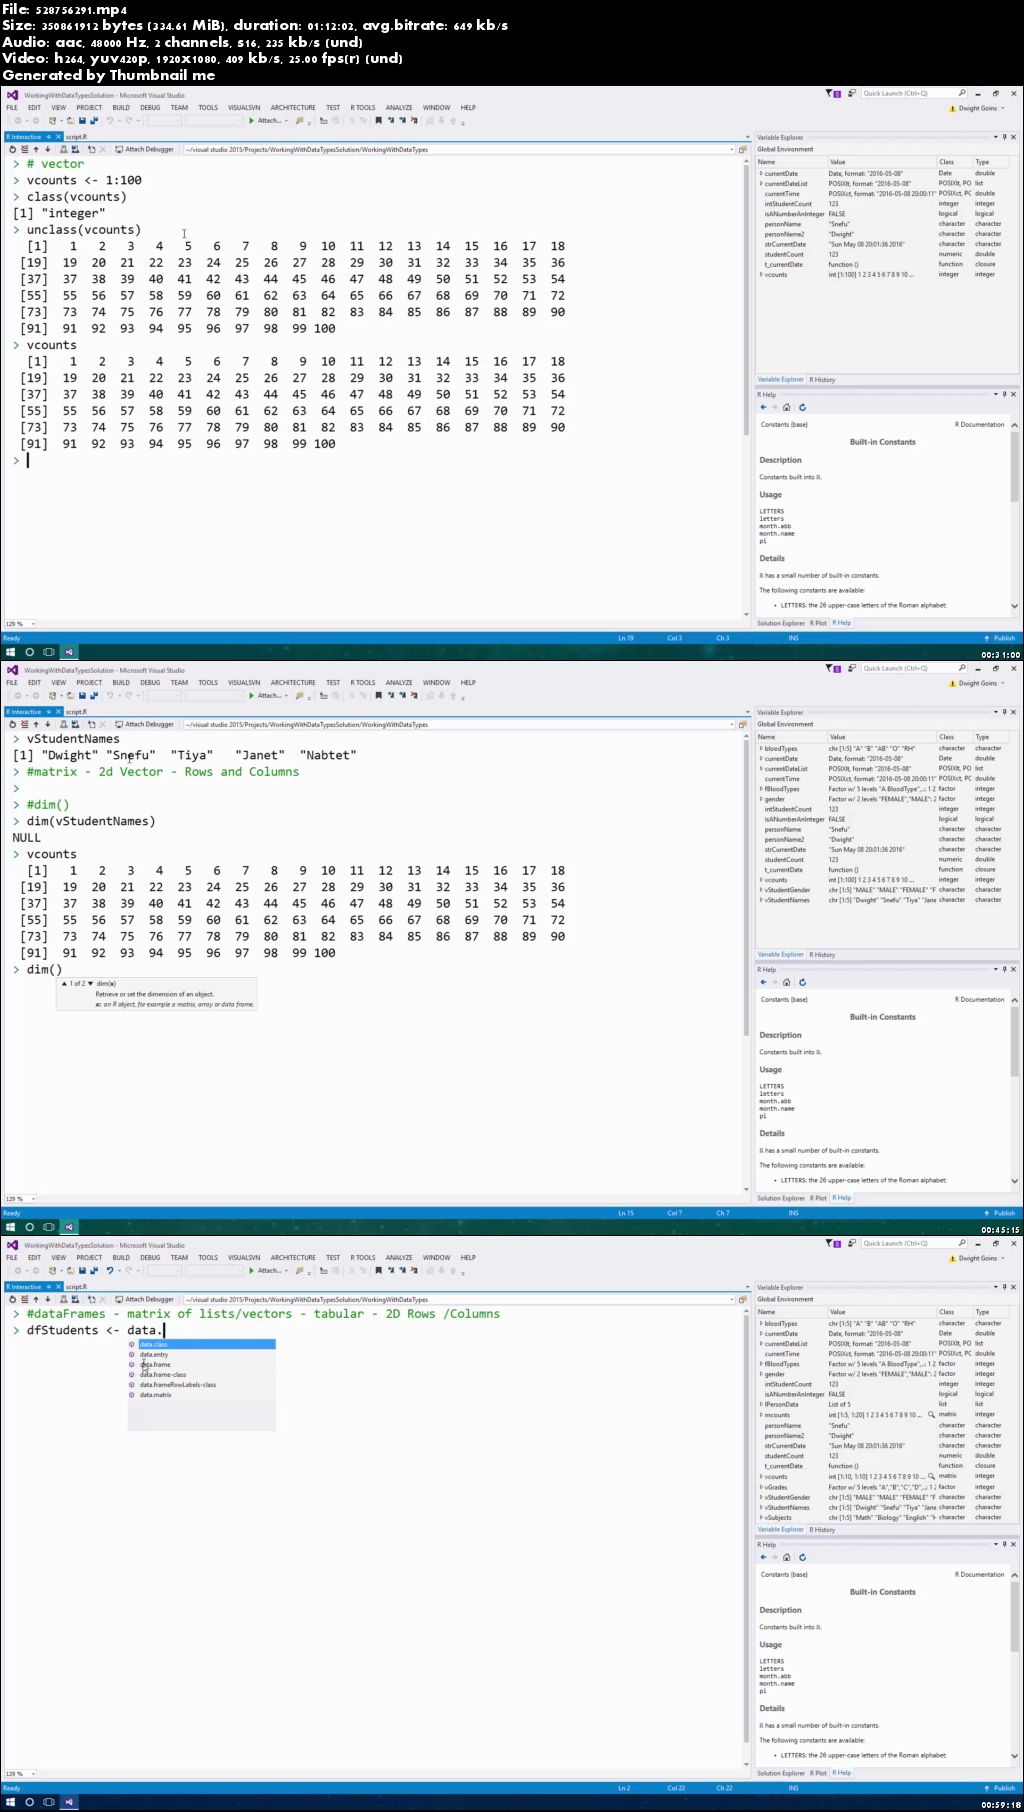This screenshot has height=1812, width=1024.
Task: Click Load workspace icon in 00:31:00 frame toolbar
Action: click(63, 149)
